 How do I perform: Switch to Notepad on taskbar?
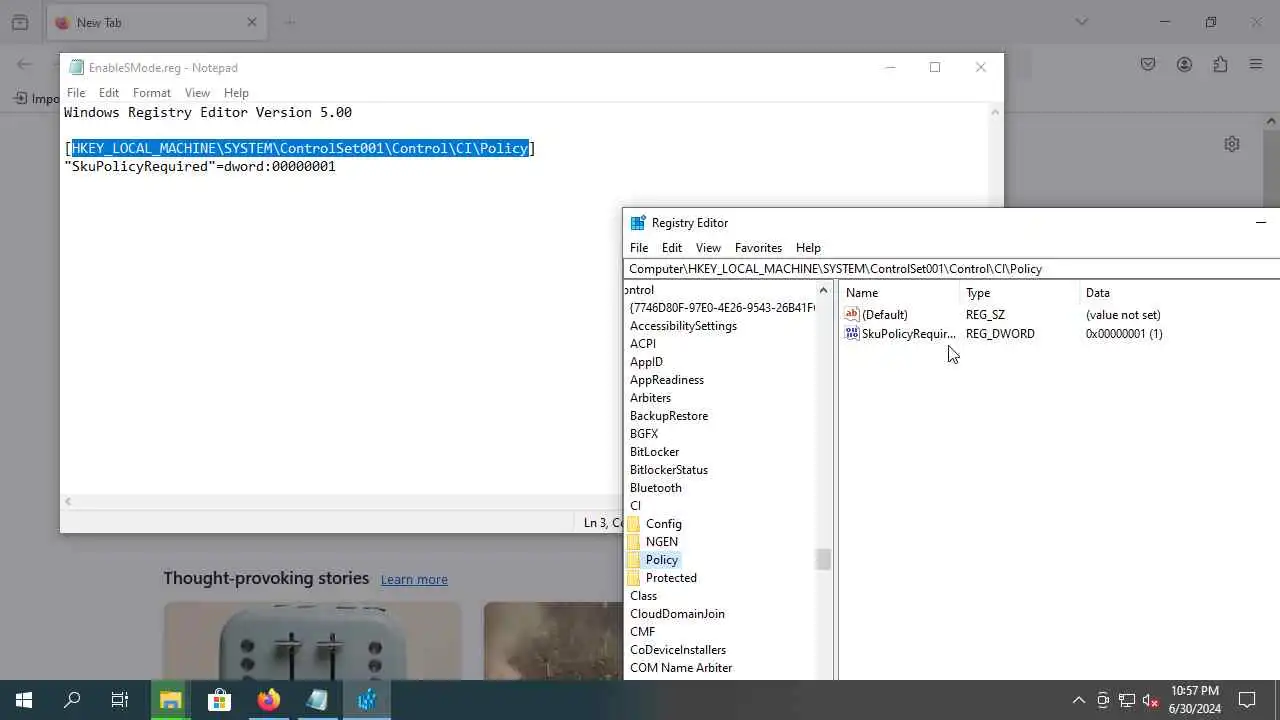[x=317, y=700]
